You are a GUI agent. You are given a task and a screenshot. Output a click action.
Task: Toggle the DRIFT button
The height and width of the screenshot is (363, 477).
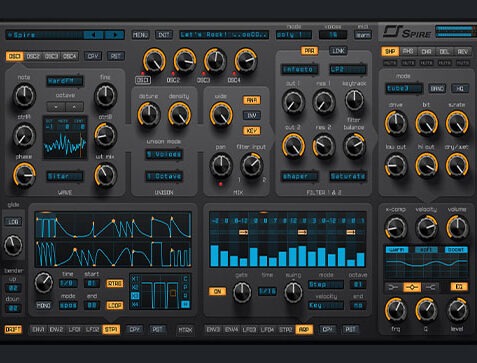click(13, 330)
